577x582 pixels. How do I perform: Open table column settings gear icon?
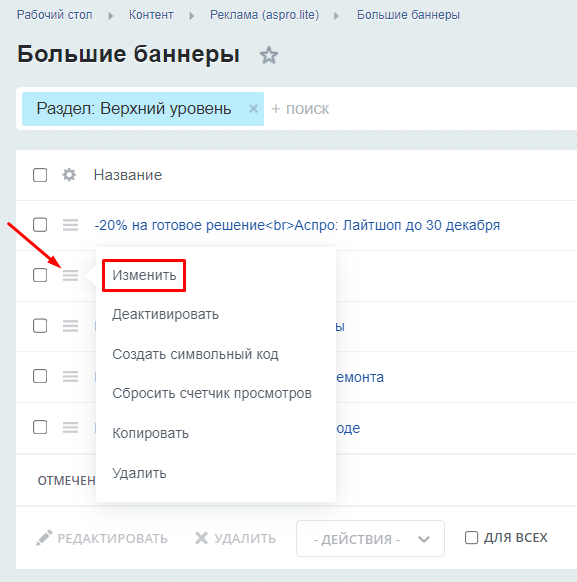point(69,175)
